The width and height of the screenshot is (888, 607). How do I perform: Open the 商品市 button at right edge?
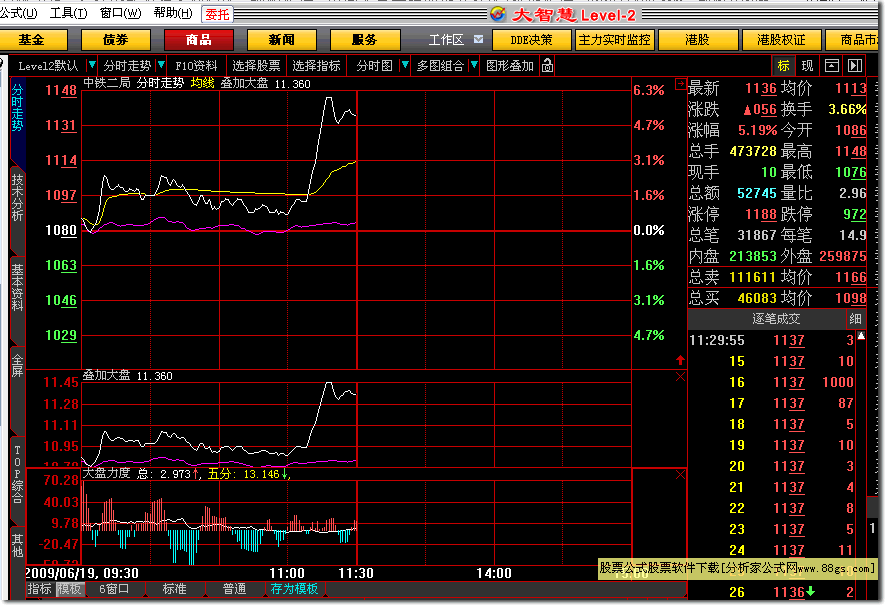click(853, 40)
